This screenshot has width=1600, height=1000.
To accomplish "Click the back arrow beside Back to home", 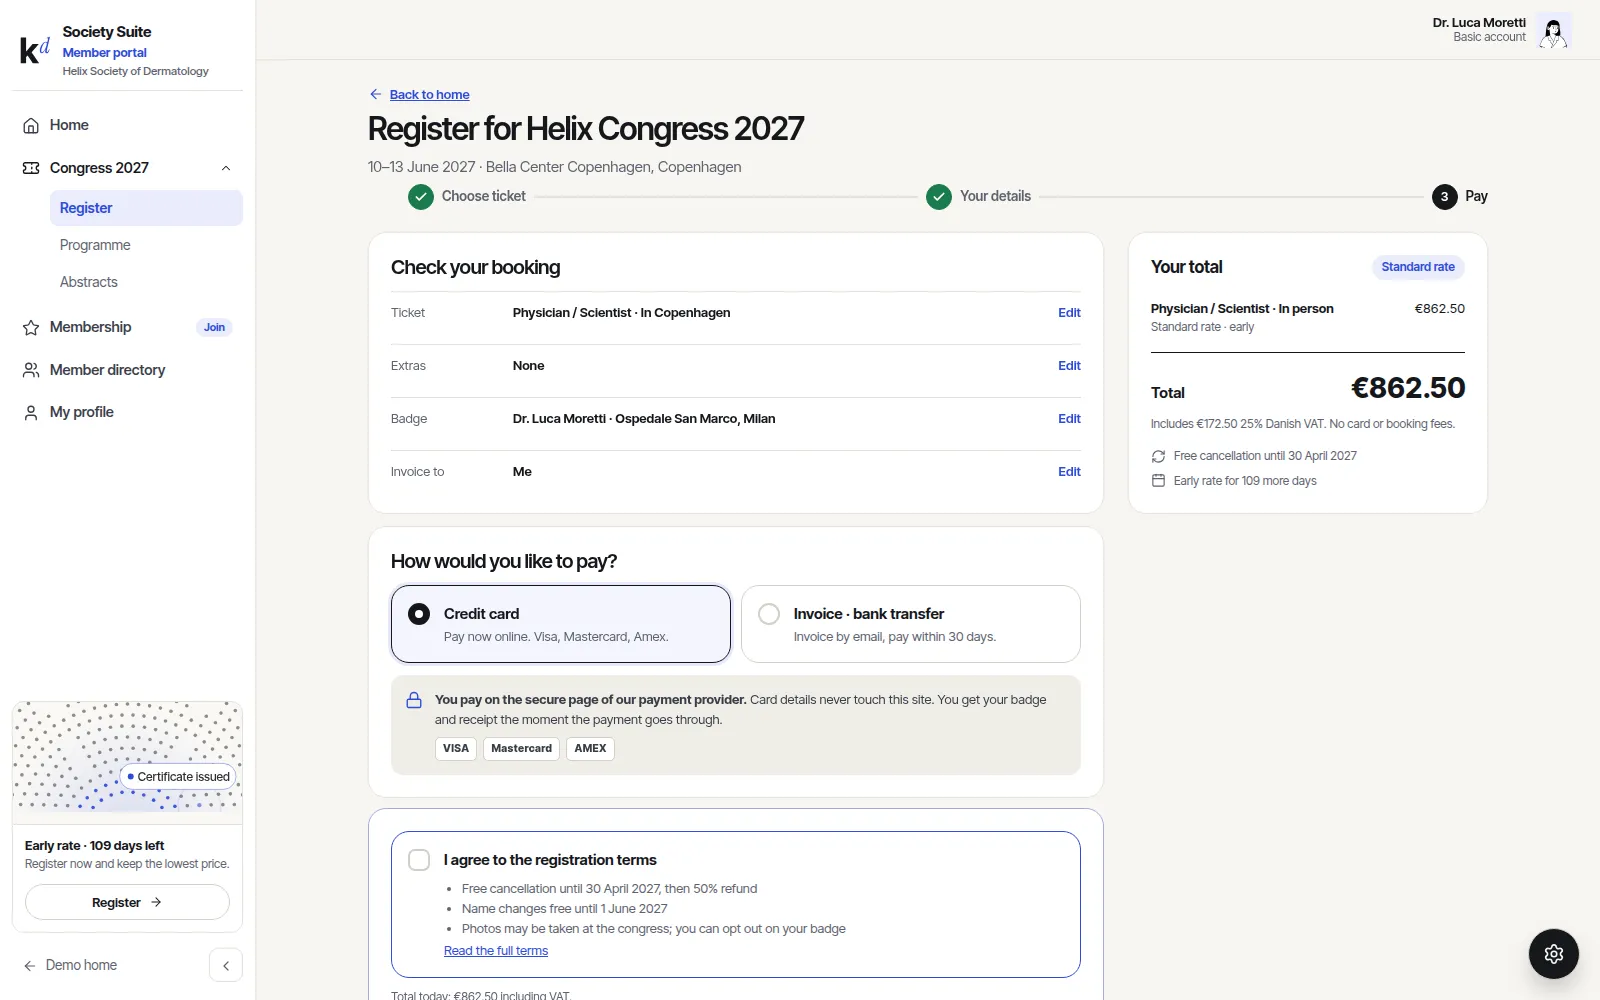I will point(376,94).
